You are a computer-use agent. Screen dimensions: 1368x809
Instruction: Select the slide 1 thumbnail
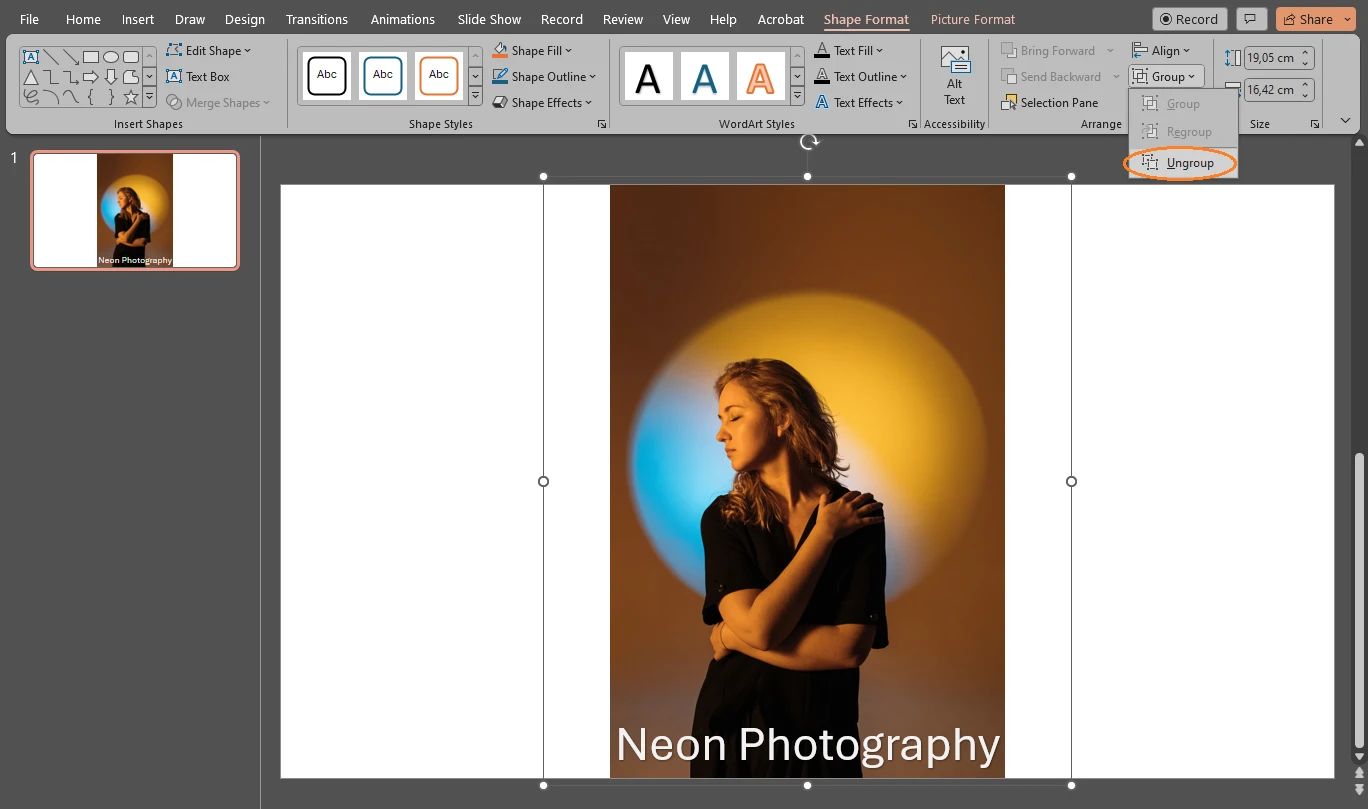coord(134,210)
